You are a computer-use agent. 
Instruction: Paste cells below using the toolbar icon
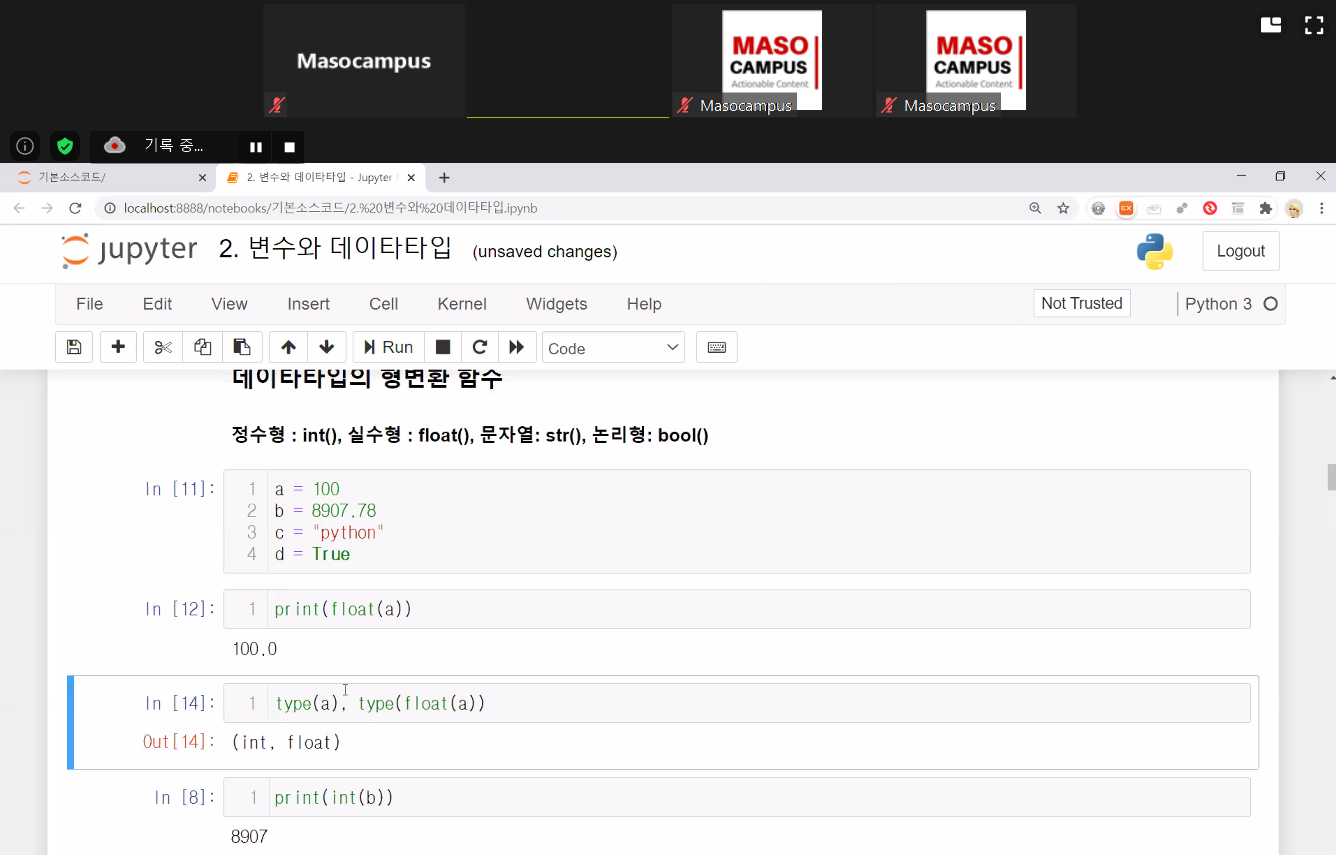[242, 347]
